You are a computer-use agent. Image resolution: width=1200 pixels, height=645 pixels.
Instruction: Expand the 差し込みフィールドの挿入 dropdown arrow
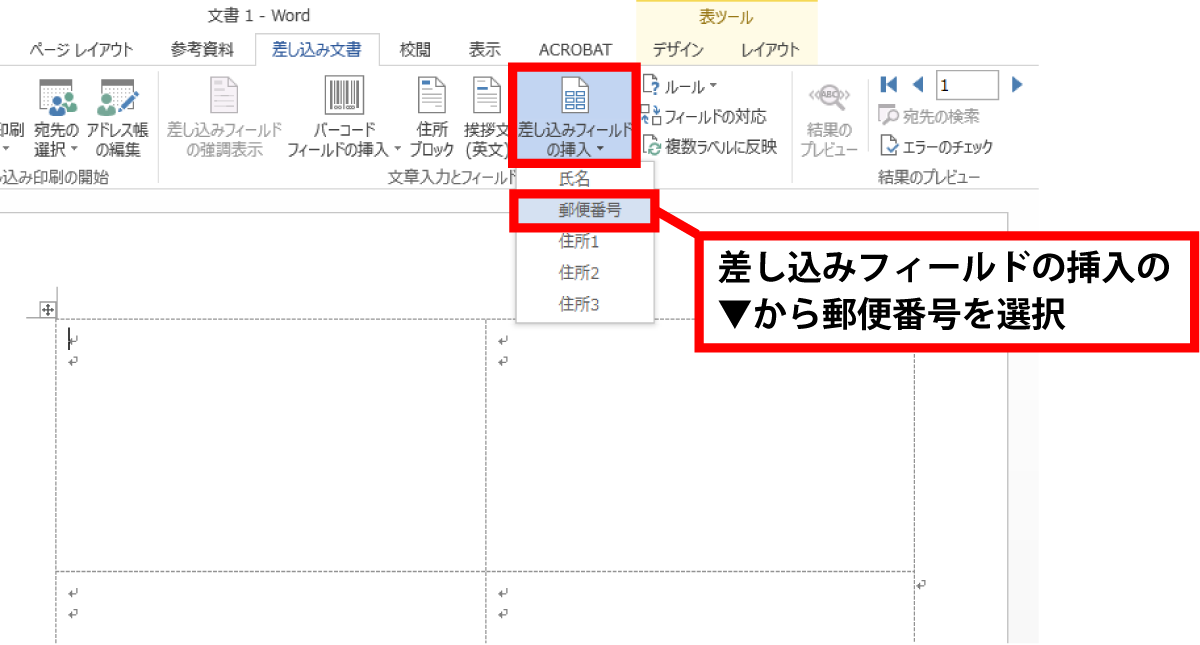598,151
